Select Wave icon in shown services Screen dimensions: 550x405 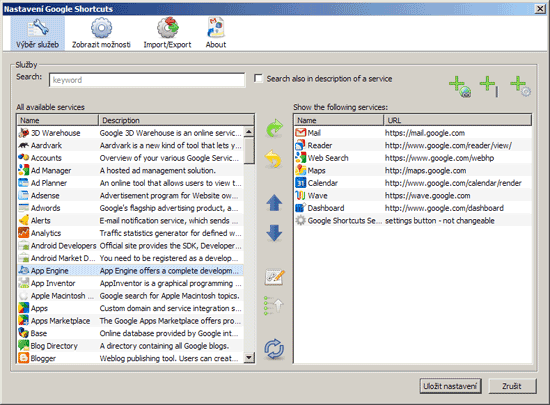point(301,195)
